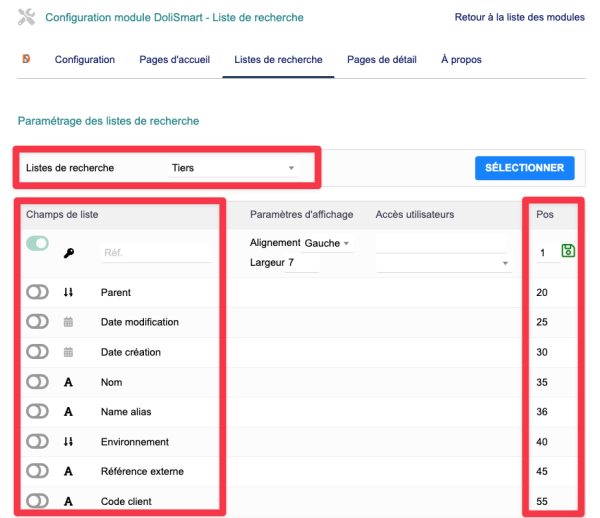Image resolution: width=600 pixels, height=518 pixels.
Task: Switch to the Pages d'accueil tab
Action: tap(174, 60)
